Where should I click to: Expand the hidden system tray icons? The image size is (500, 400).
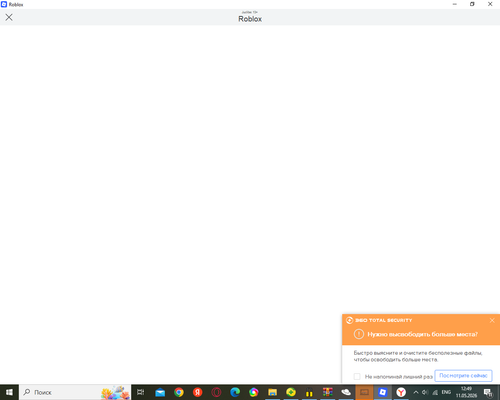tap(416, 392)
